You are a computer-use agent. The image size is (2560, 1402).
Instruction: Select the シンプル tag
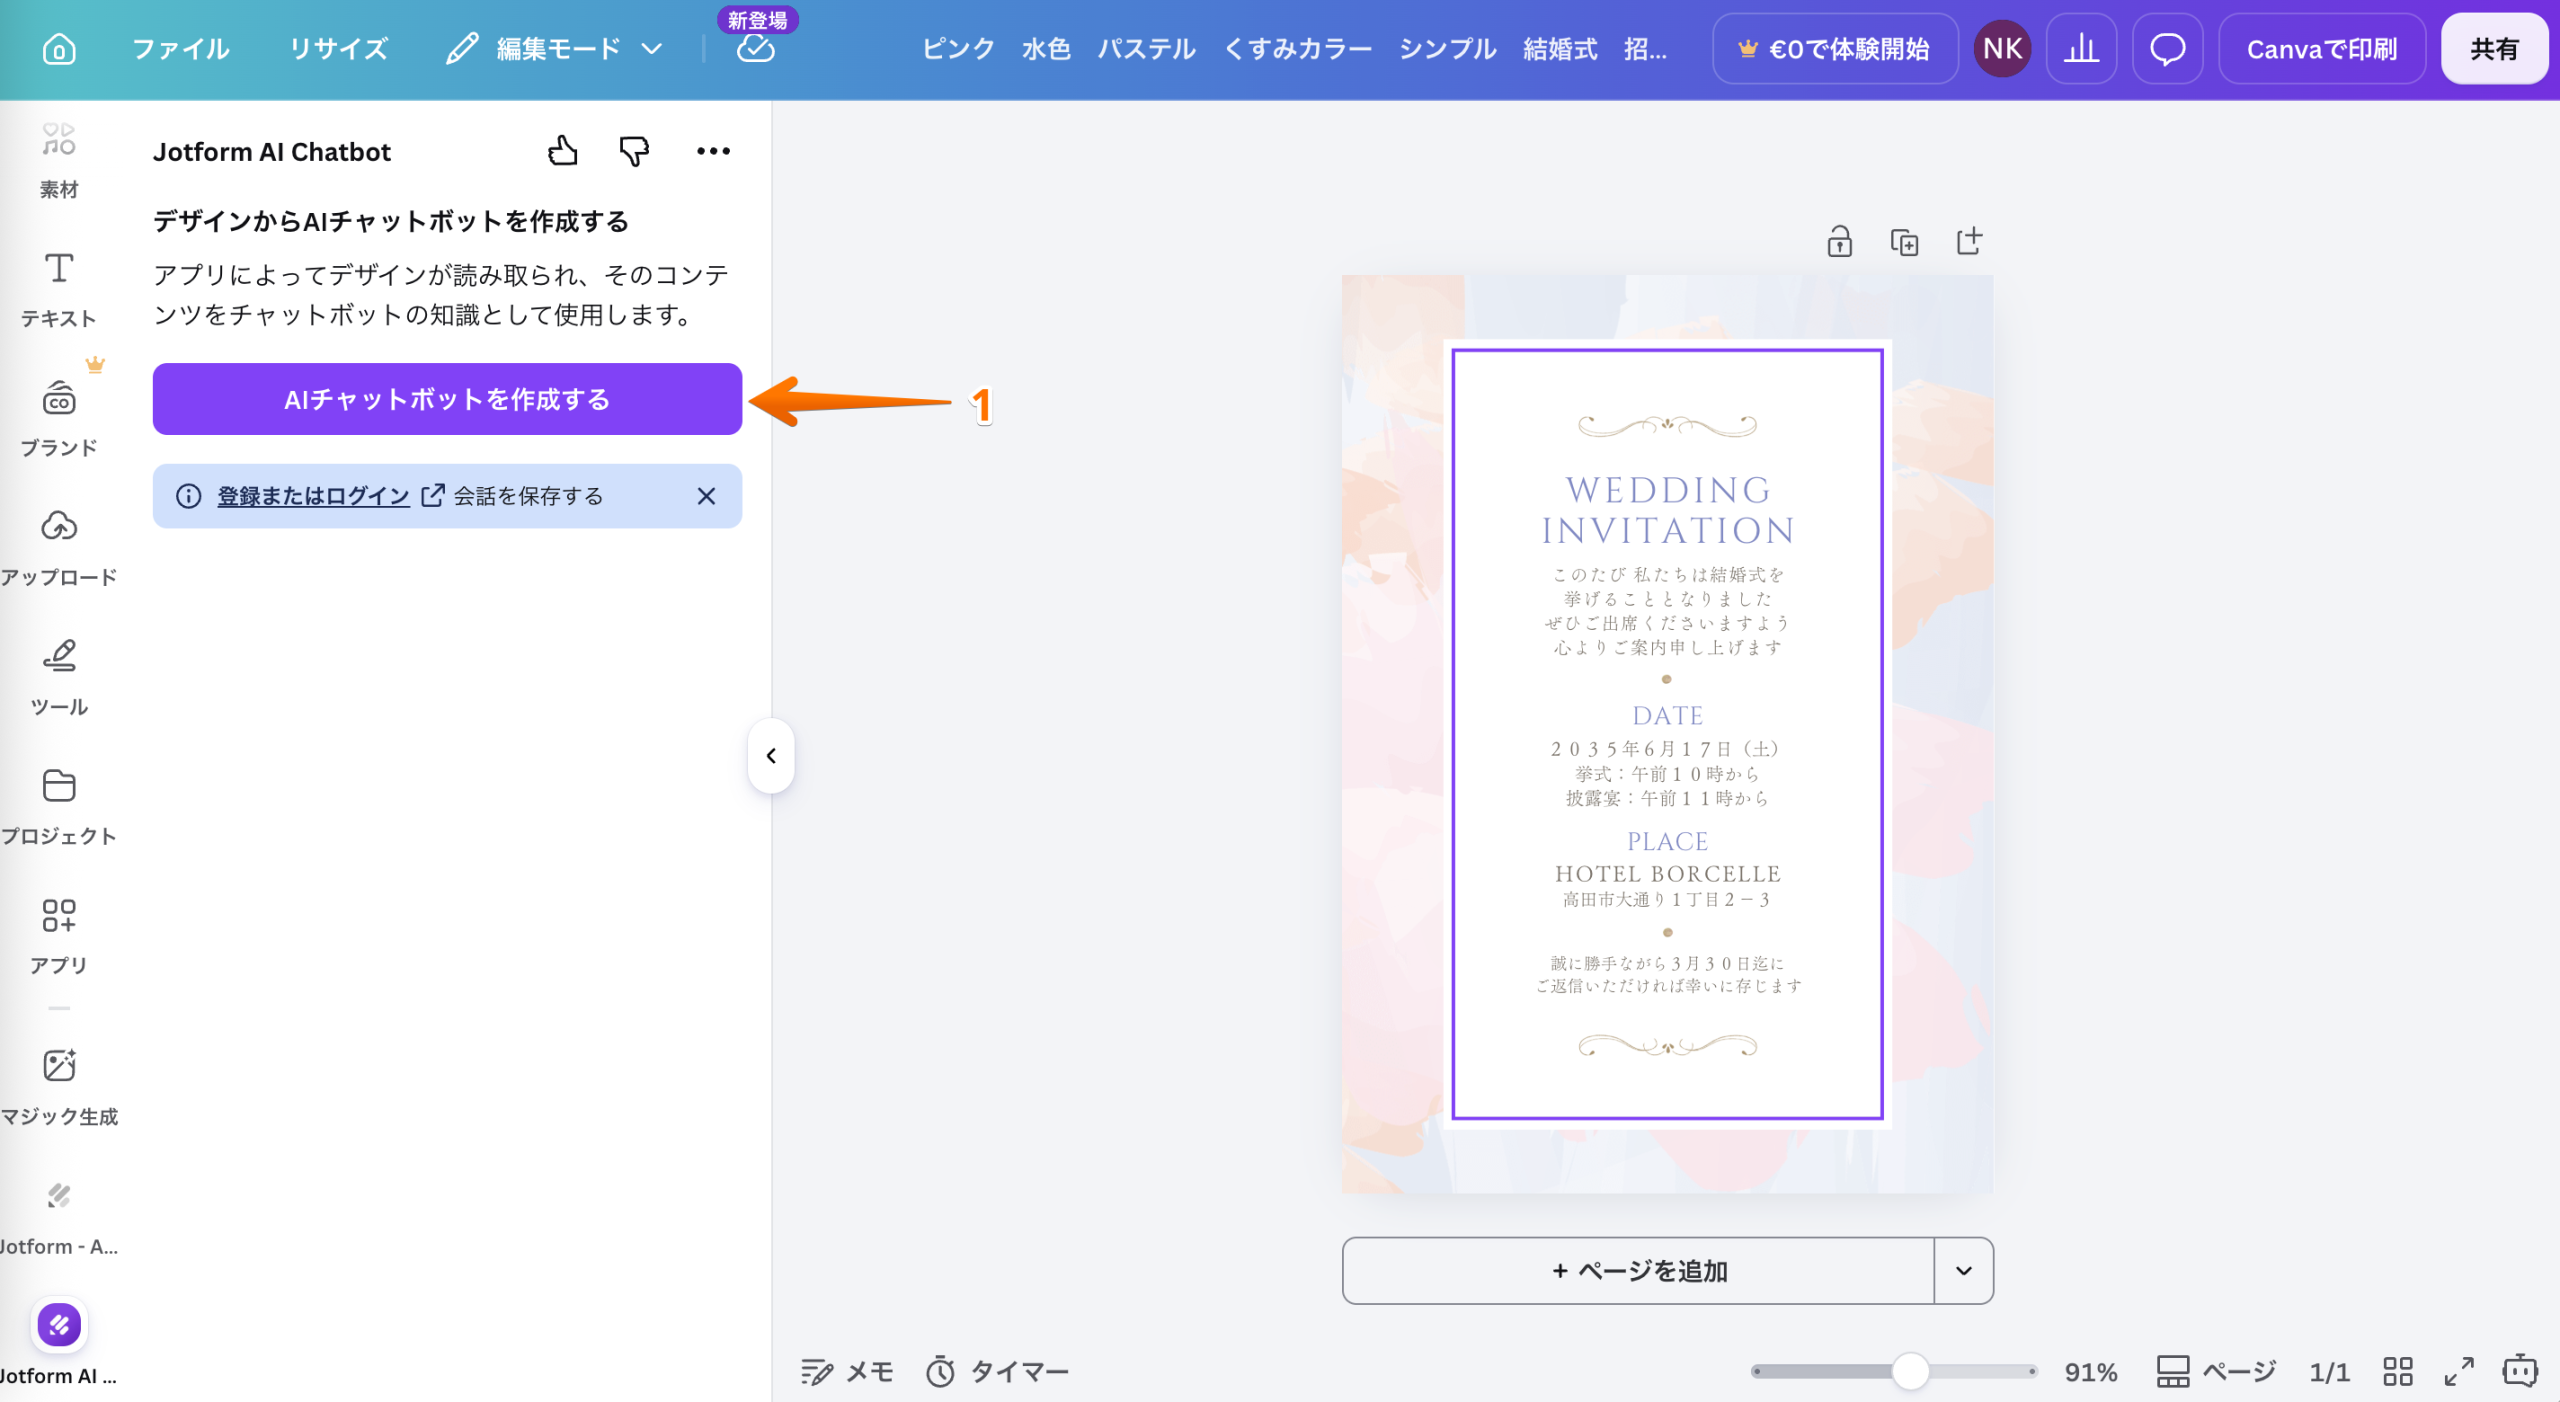point(1447,49)
